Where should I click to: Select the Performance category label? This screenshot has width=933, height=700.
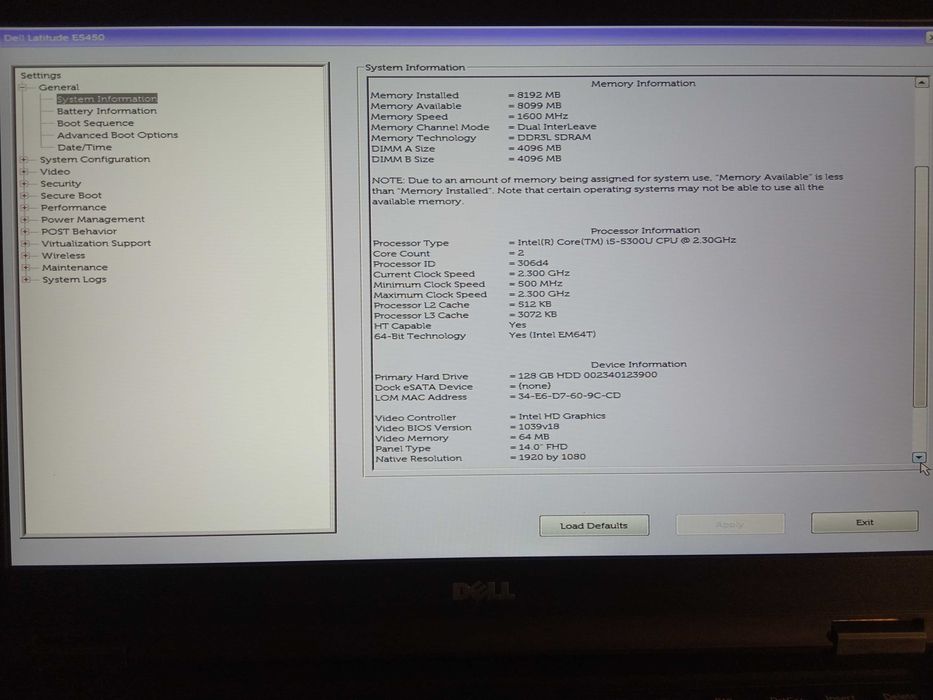(x=73, y=207)
